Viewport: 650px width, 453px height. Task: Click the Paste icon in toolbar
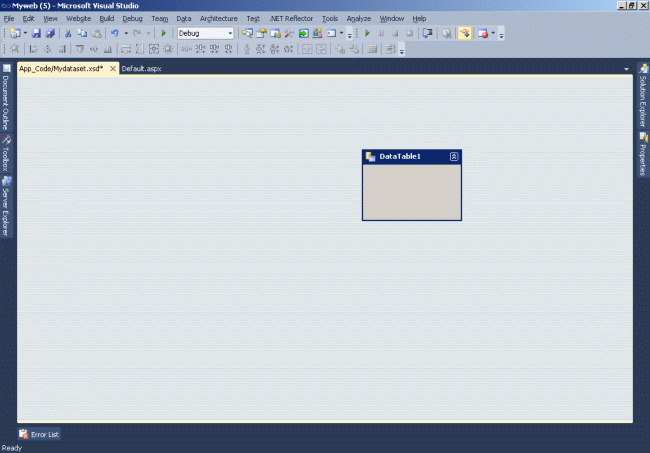96,33
